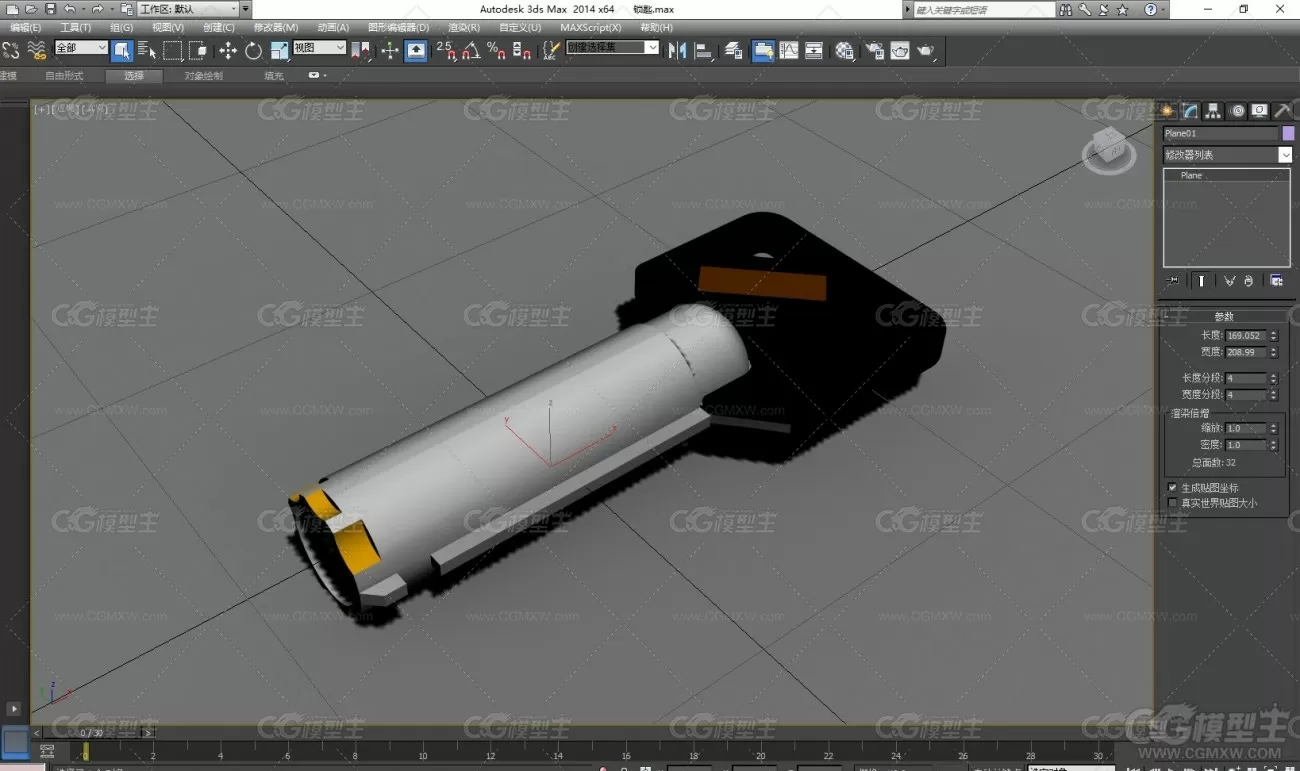Click Edit Named Selection Sets icon
1300x771 pixels.
pos(551,50)
